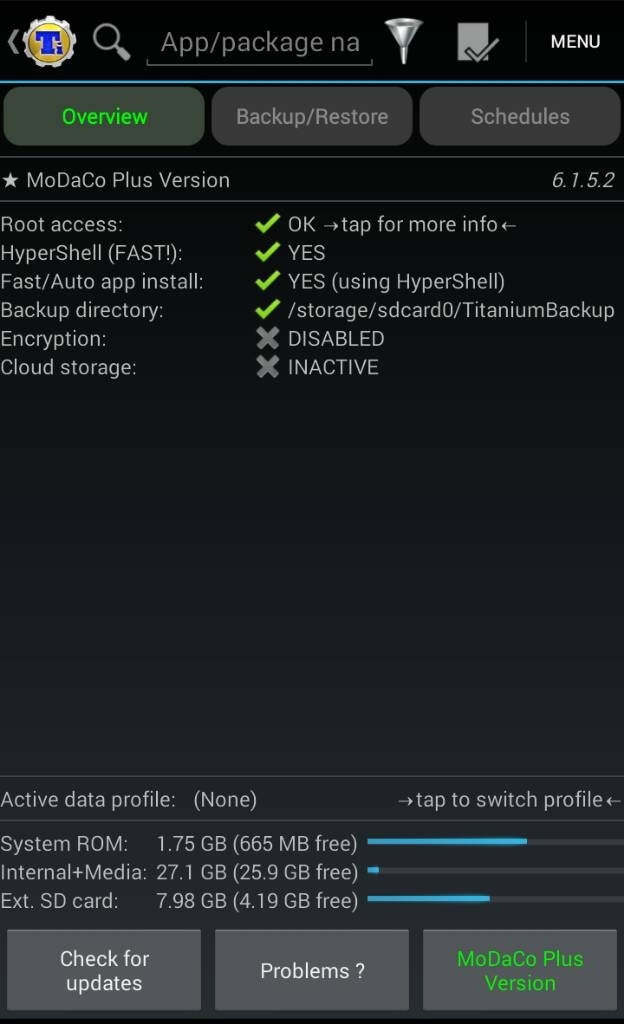Tap the batch actions checkmark icon
The width and height of the screenshot is (624, 1024).
tap(477, 43)
